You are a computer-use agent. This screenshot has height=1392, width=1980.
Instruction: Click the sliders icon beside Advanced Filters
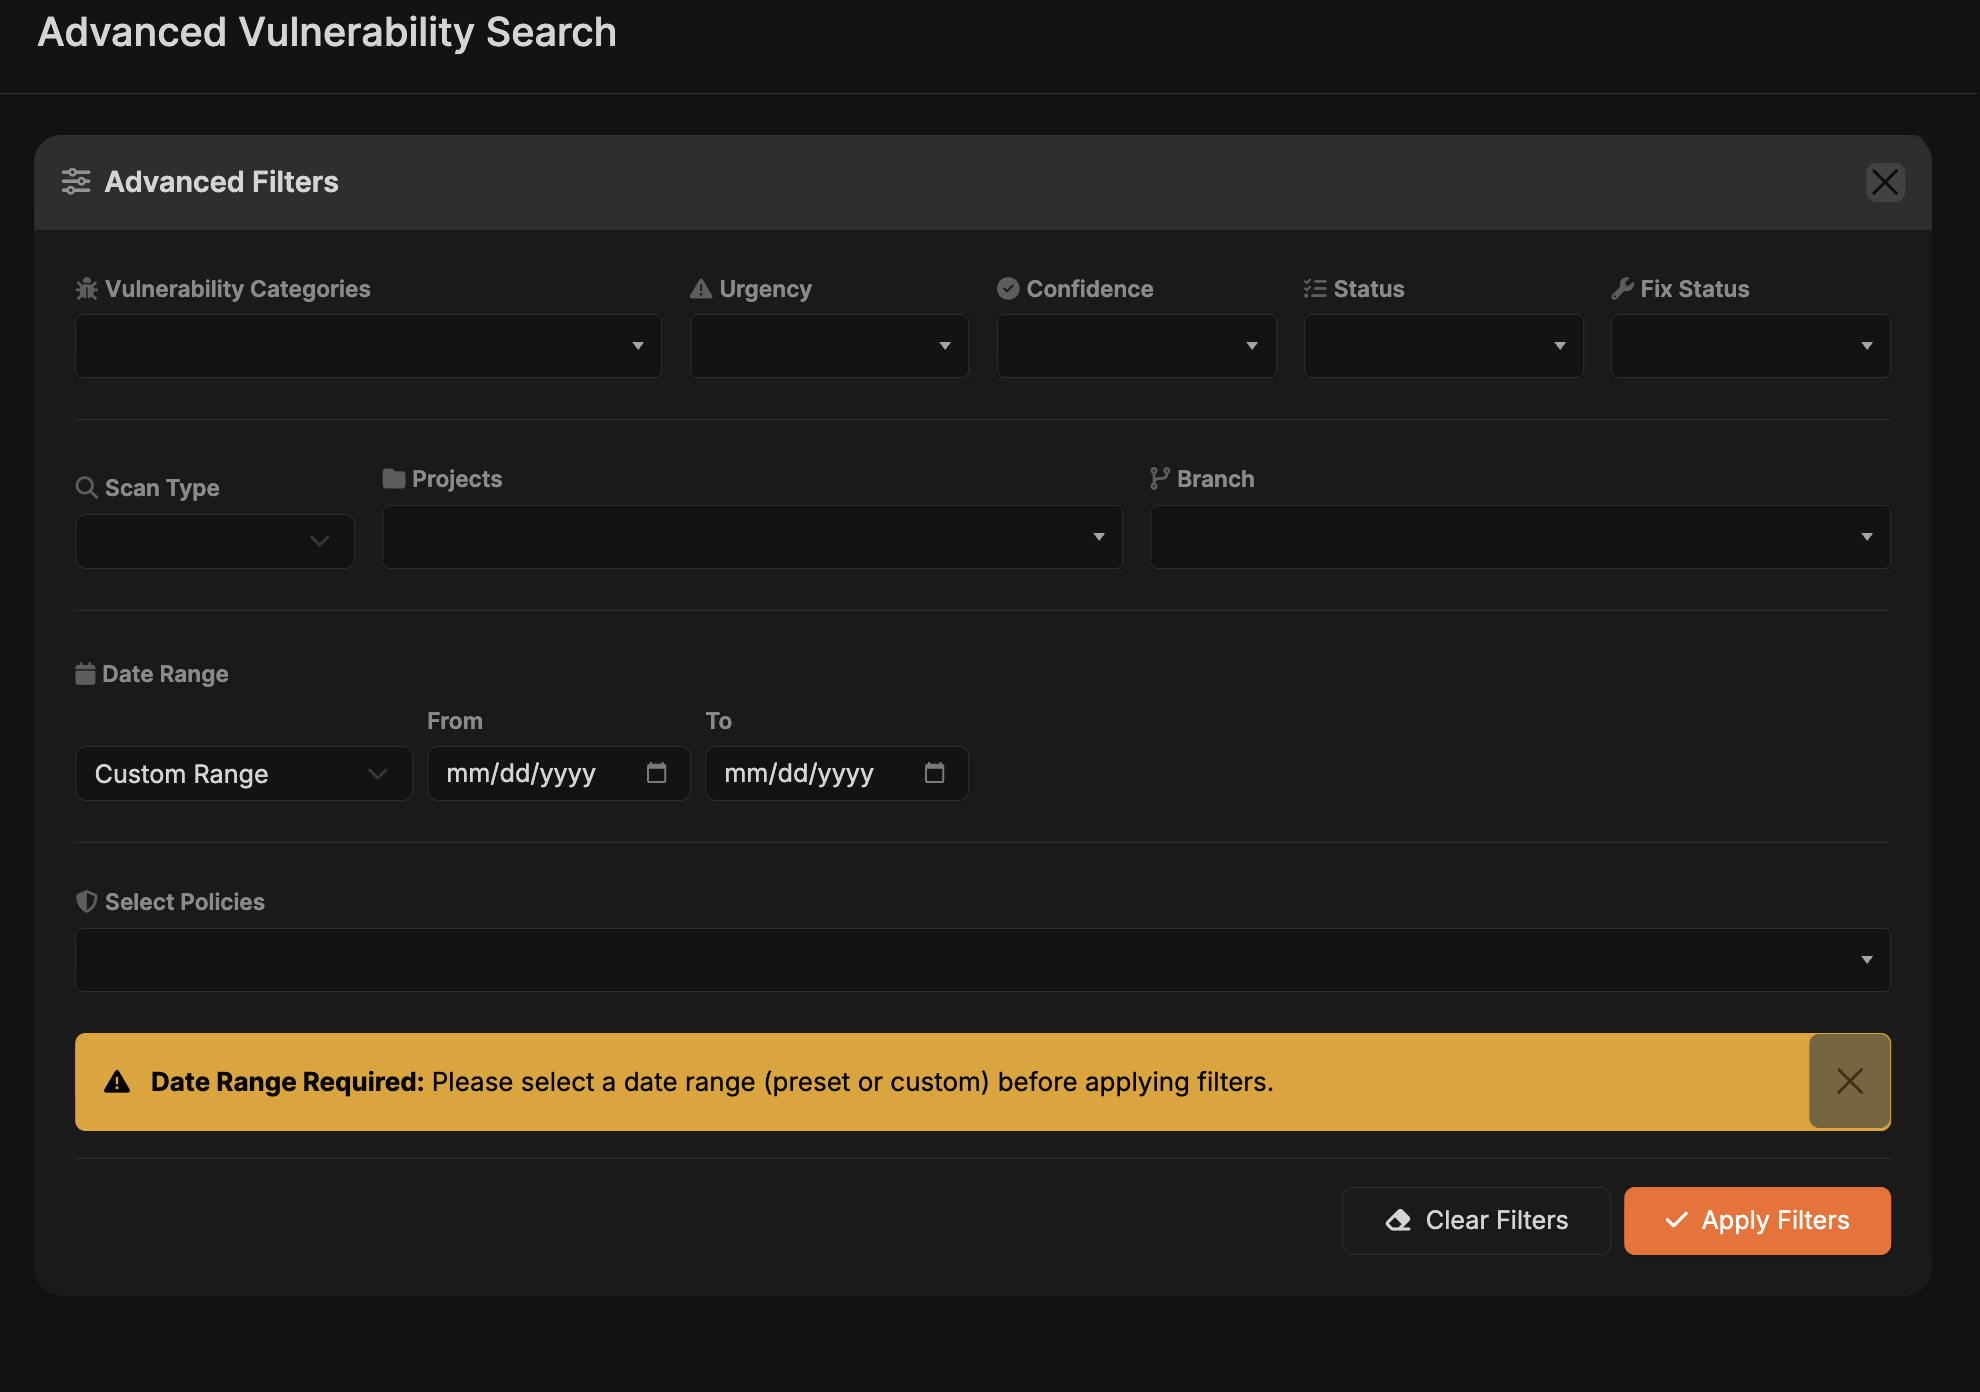(76, 181)
